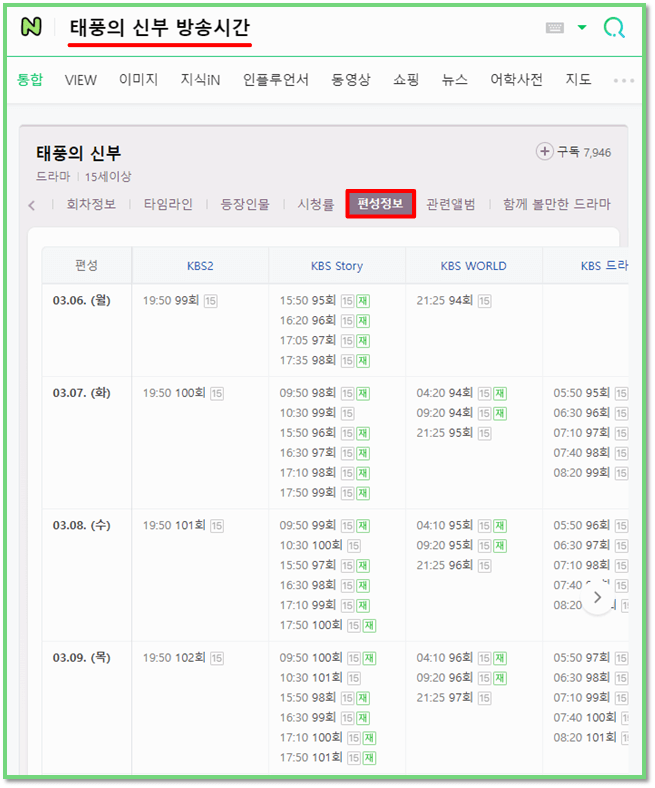This screenshot has height=788, width=655.
Task: Switch to the VIEW tab
Action: click(80, 80)
